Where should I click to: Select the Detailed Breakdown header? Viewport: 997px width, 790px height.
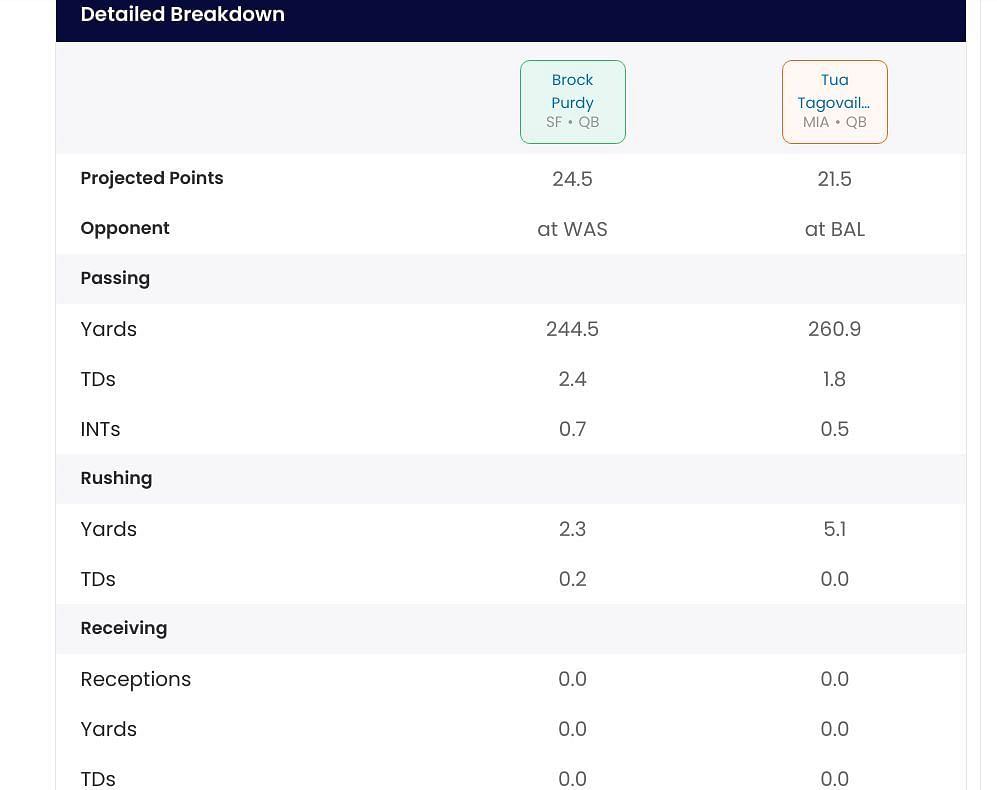[x=182, y=15]
